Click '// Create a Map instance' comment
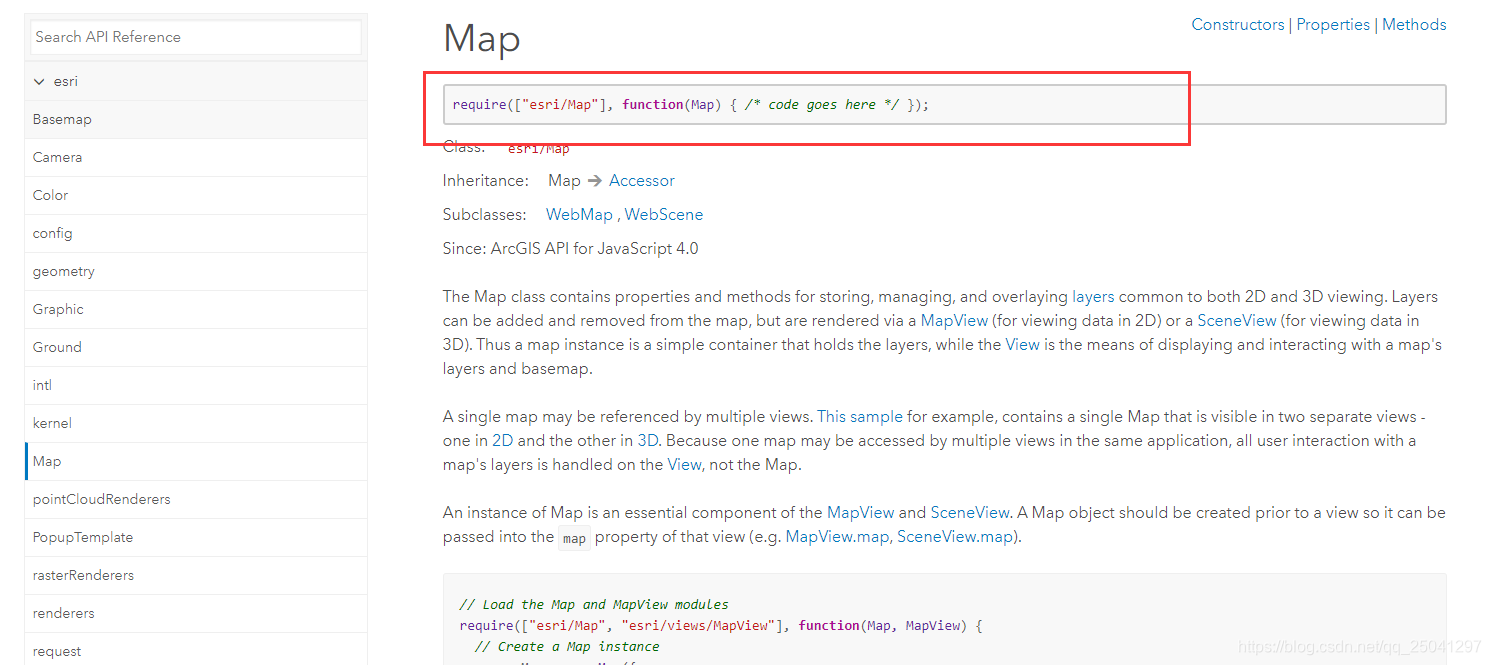Viewport: 1491px width, 665px height. coord(567,647)
